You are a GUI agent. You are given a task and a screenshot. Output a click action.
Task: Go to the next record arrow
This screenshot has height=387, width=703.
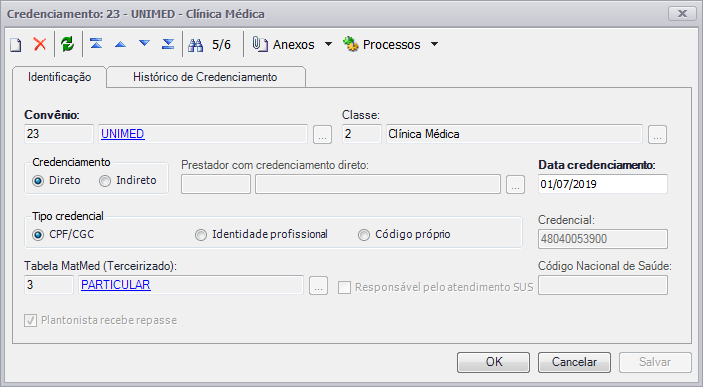tap(144, 43)
